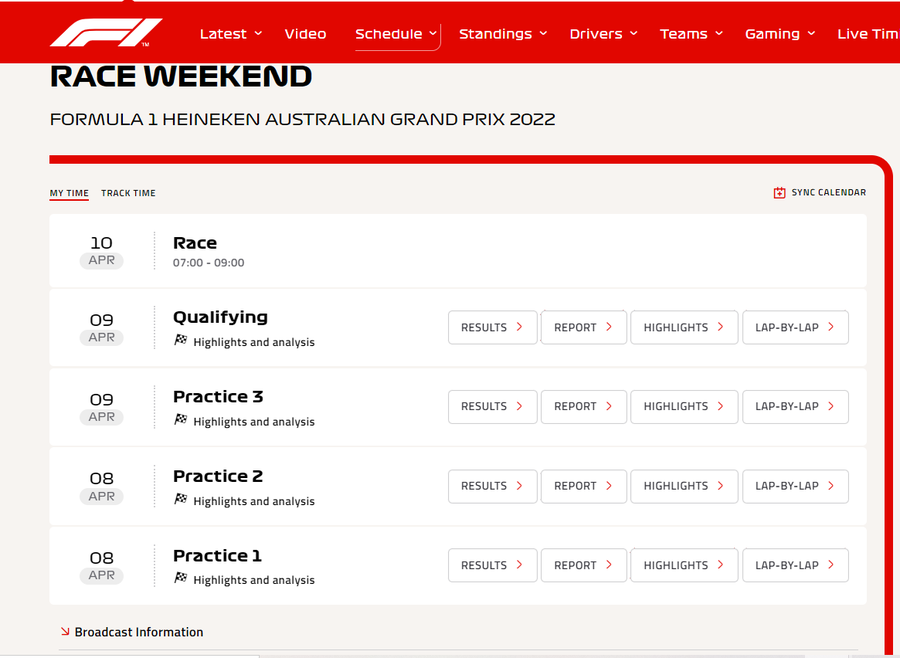Click the RACE WEEKEND heading
Viewport: 900px width, 658px height.
pyautogui.click(x=181, y=76)
